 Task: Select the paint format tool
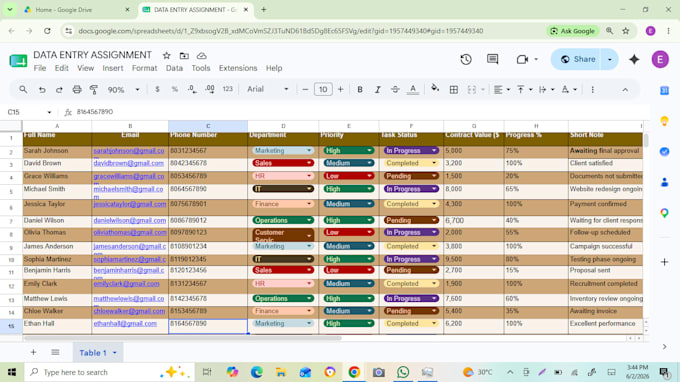coord(94,89)
